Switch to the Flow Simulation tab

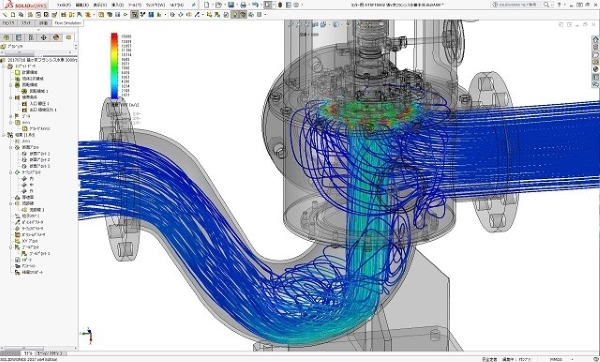pos(68,23)
